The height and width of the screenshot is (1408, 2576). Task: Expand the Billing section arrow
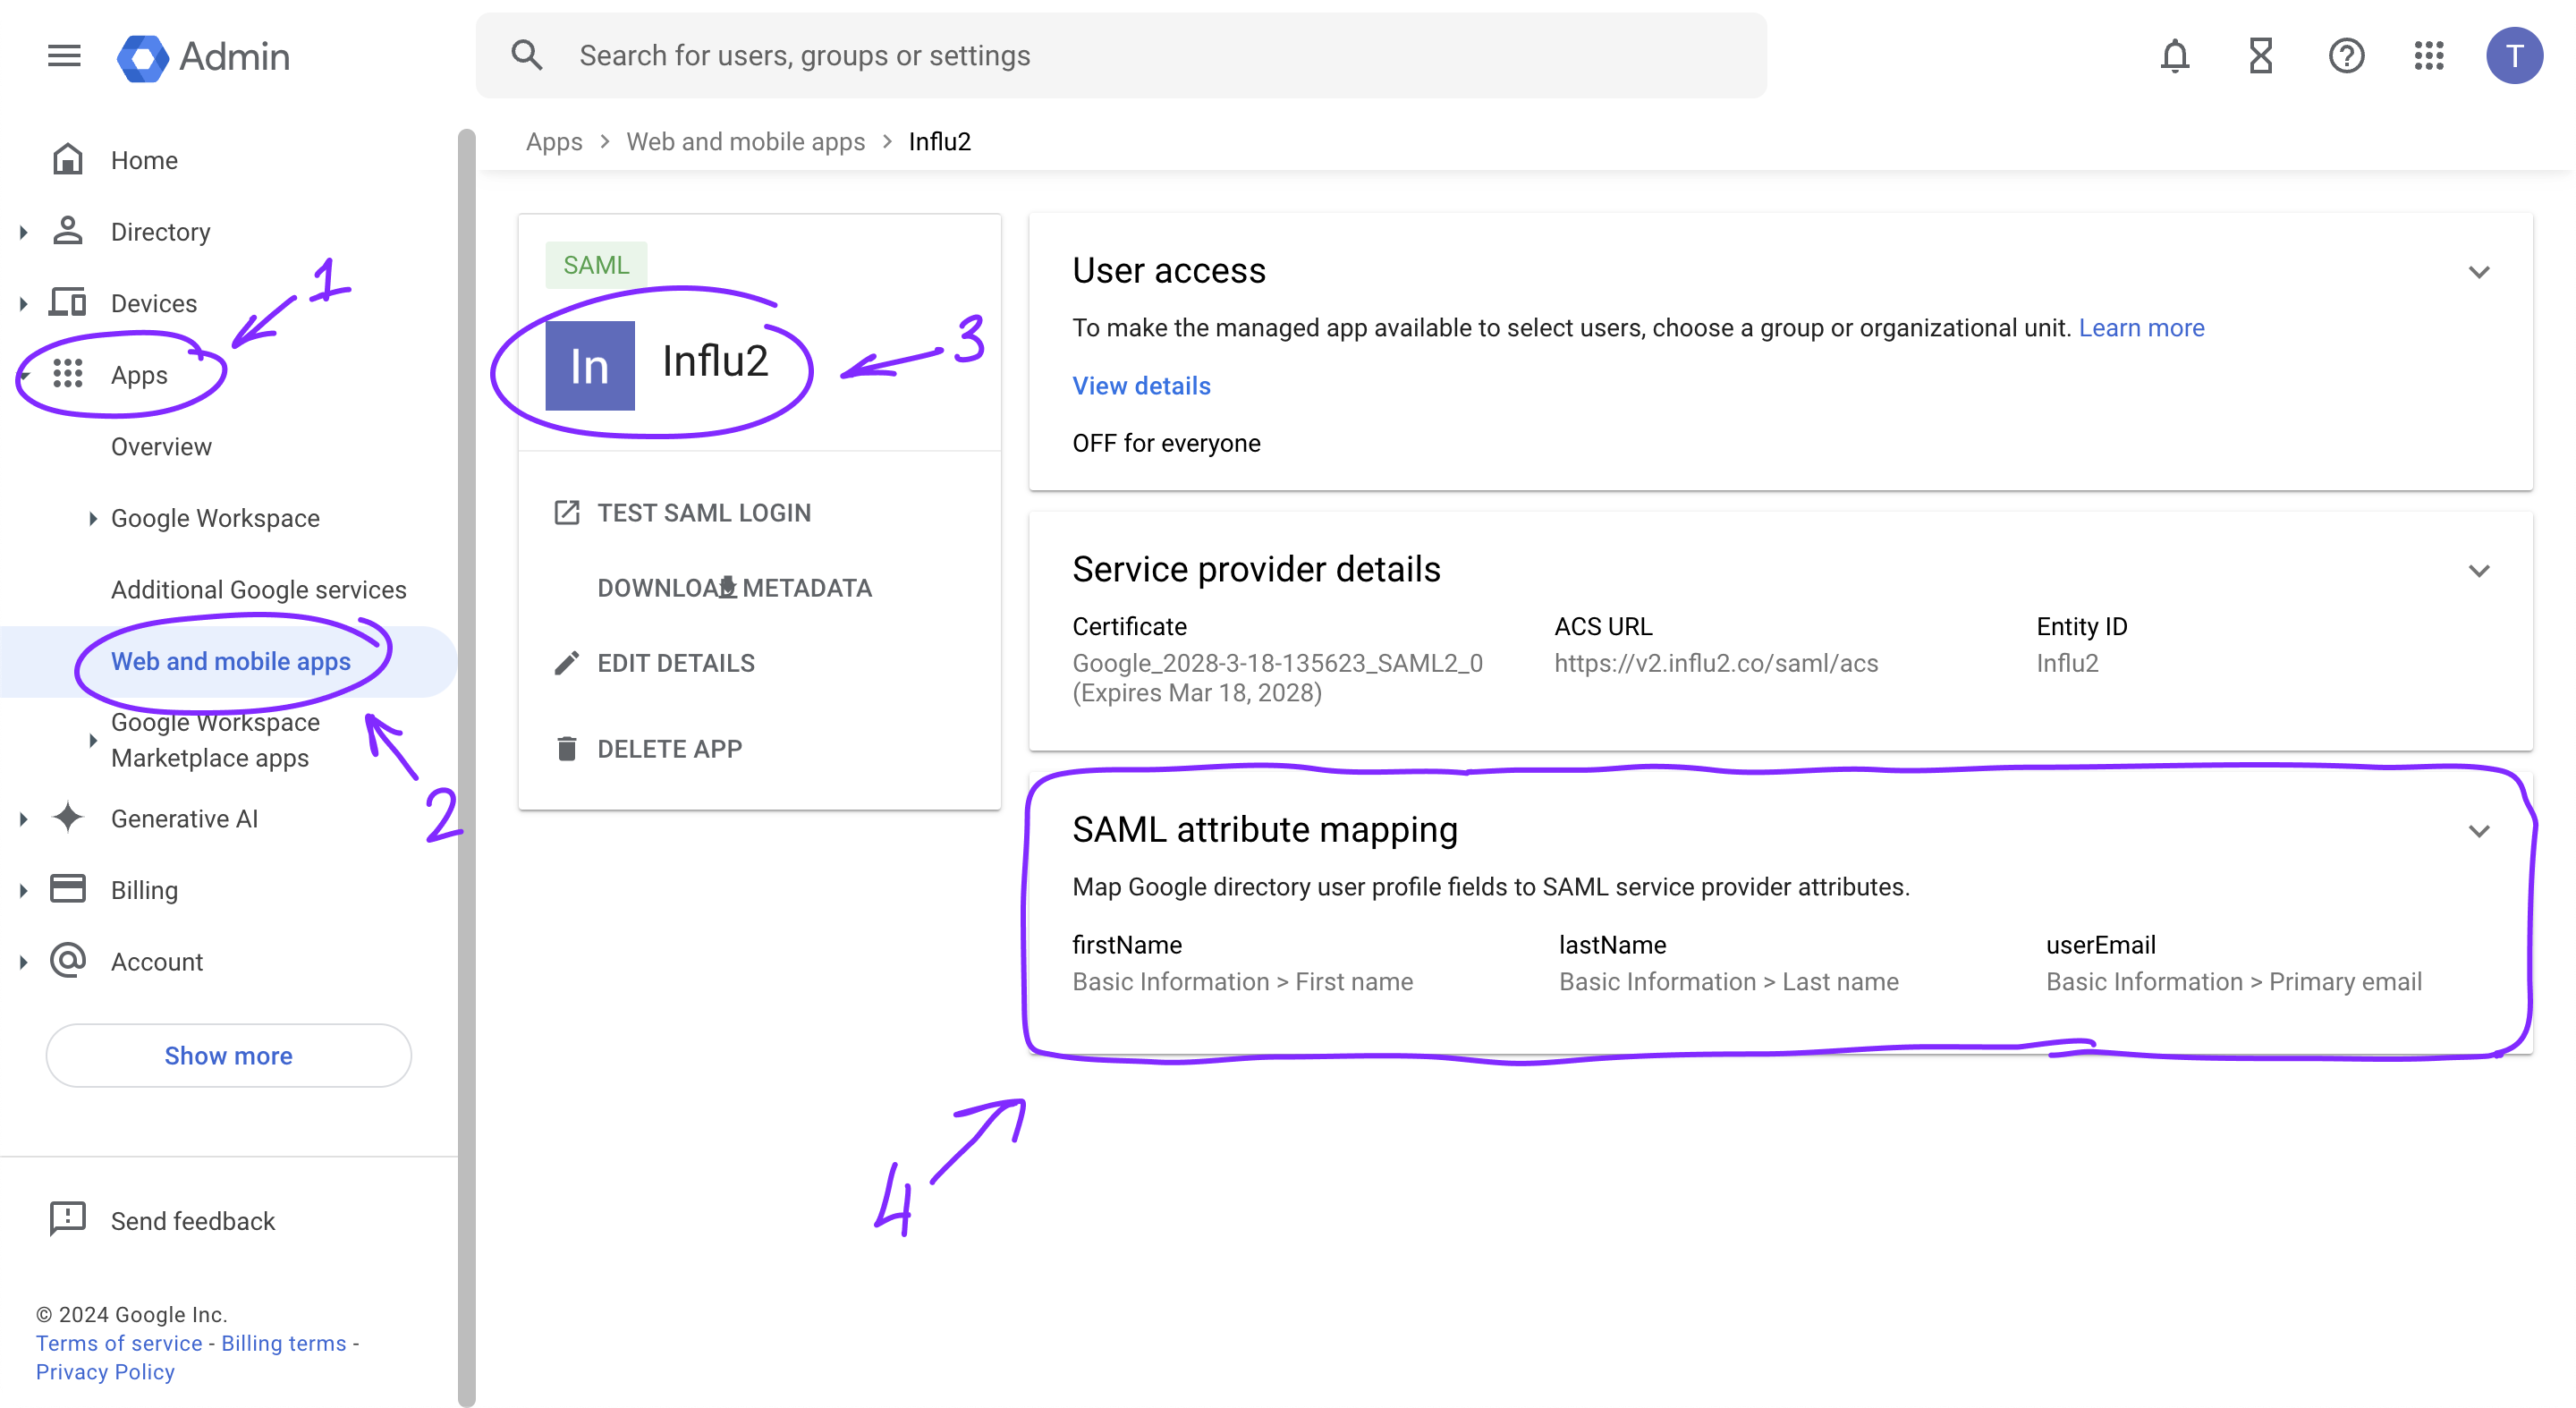coord(24,890)
